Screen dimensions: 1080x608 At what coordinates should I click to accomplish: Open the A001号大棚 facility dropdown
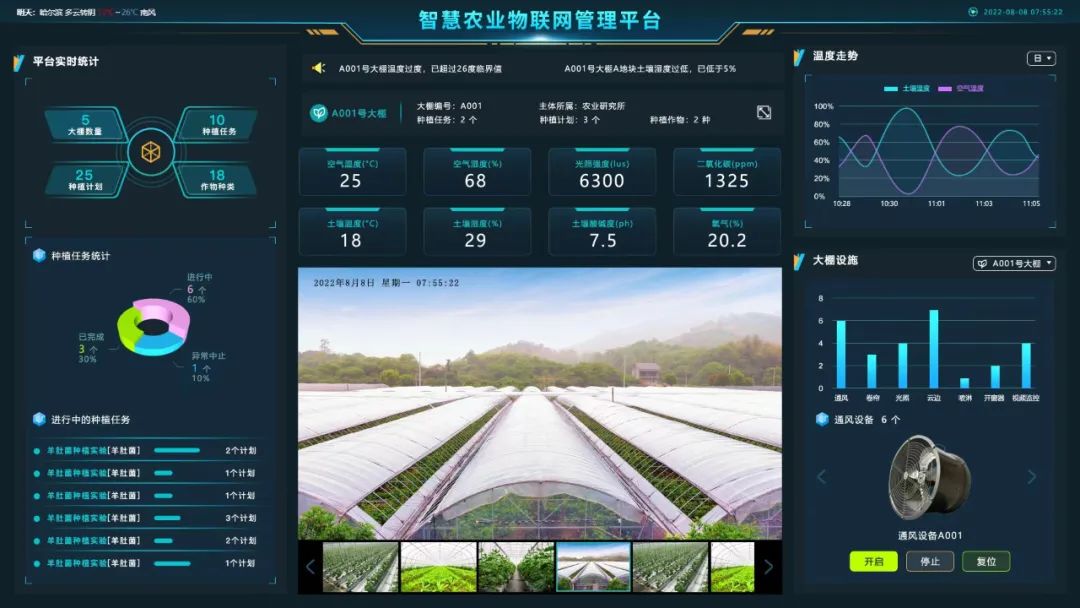[1014, 263]
